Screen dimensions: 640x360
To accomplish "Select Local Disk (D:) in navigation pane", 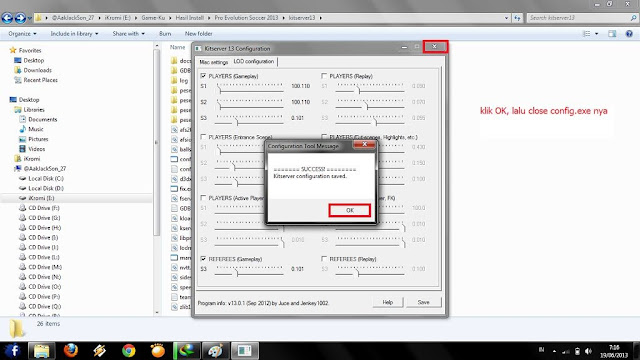I will pyautogui.click(x=46, y=188).
